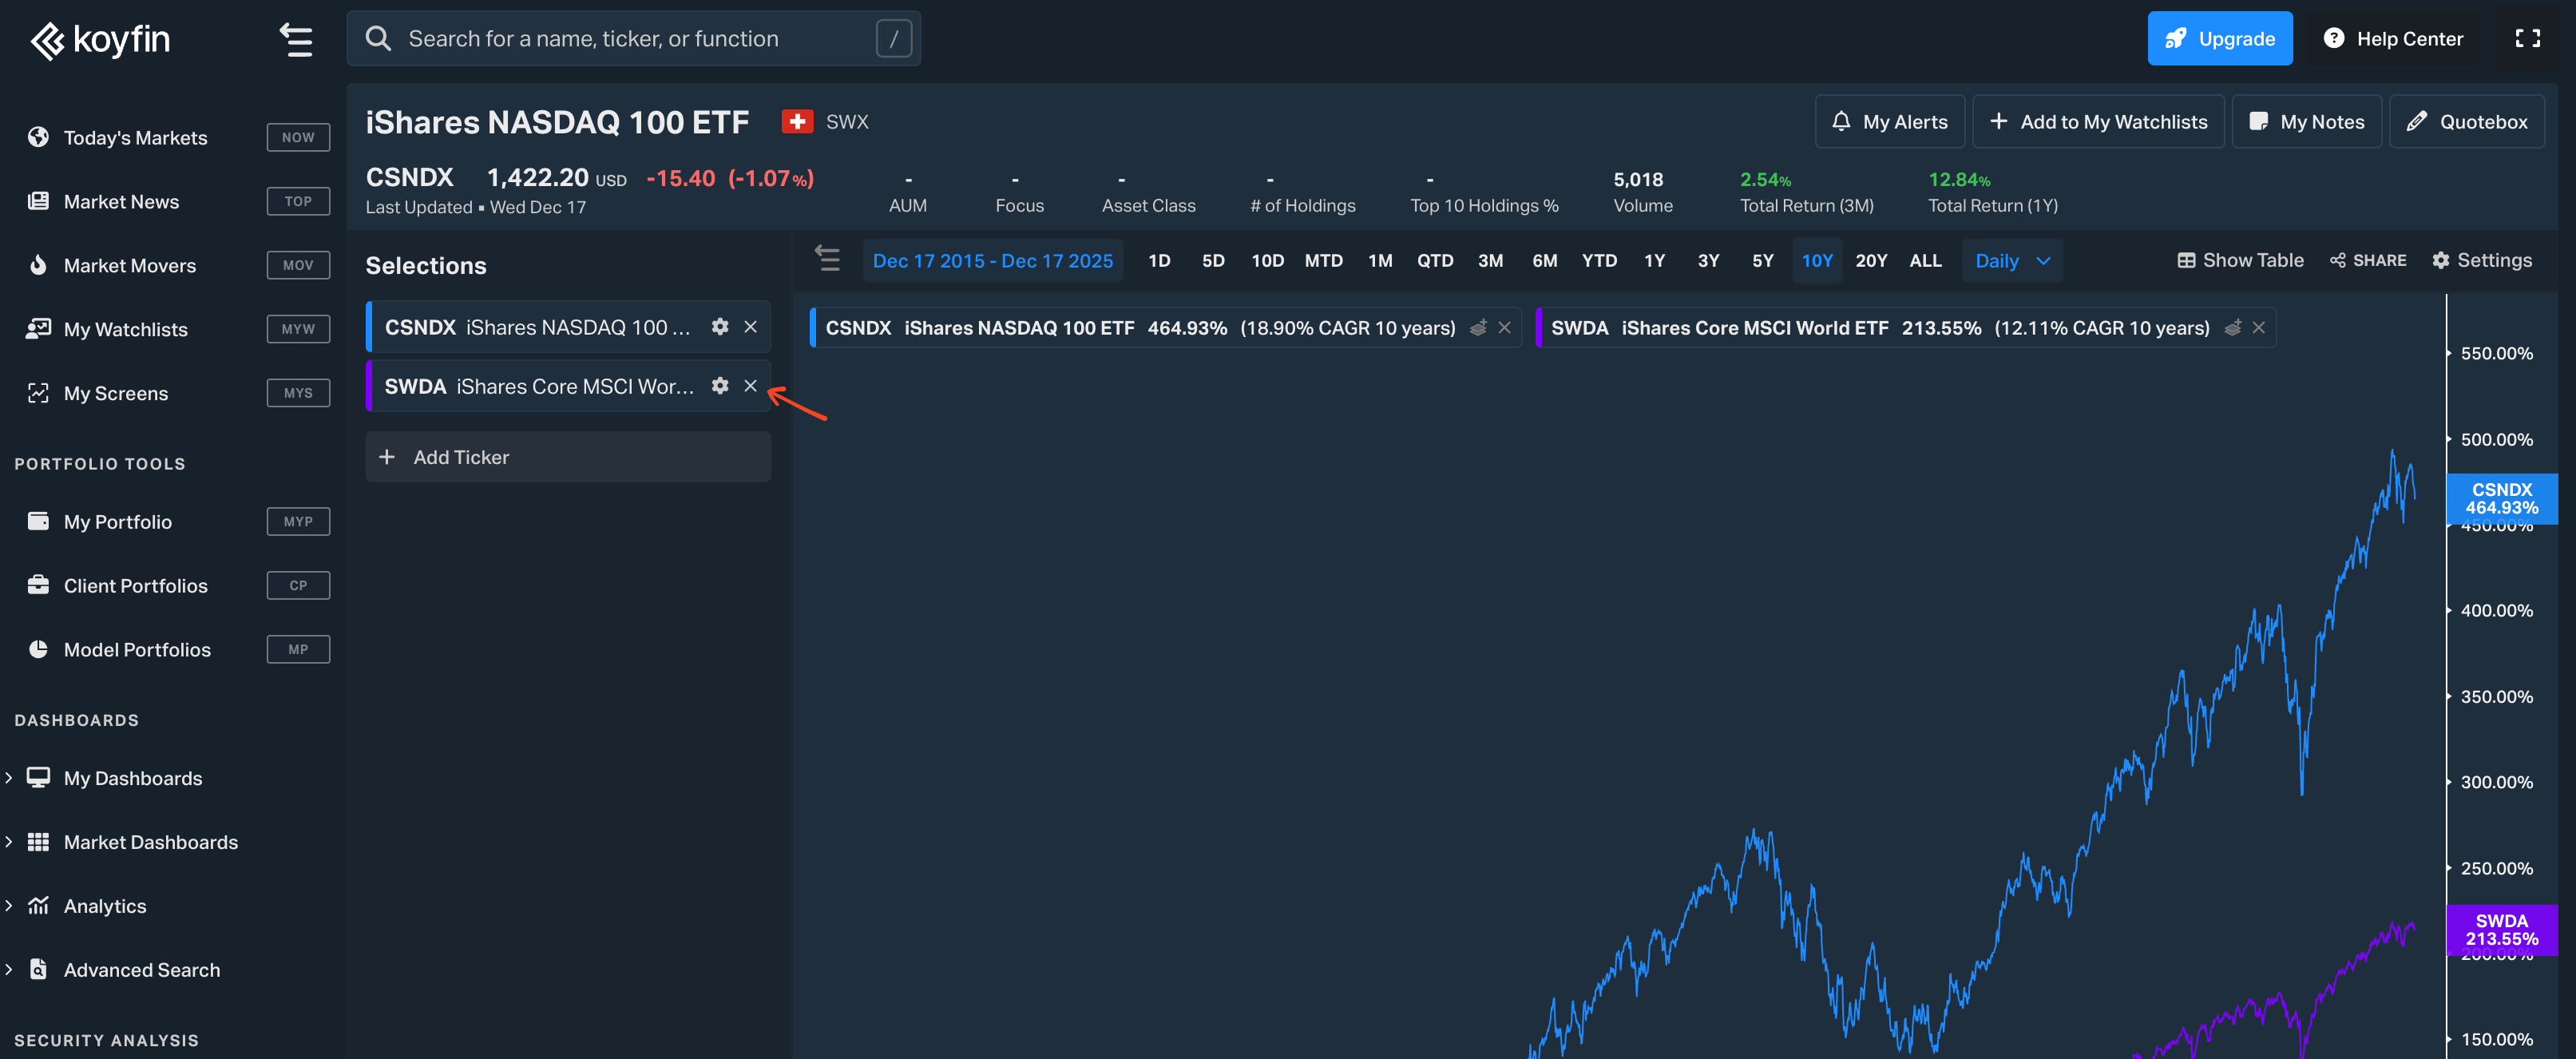Toggle Show Table view
2576x1059 pixels.
click(x=2240, y=261)
